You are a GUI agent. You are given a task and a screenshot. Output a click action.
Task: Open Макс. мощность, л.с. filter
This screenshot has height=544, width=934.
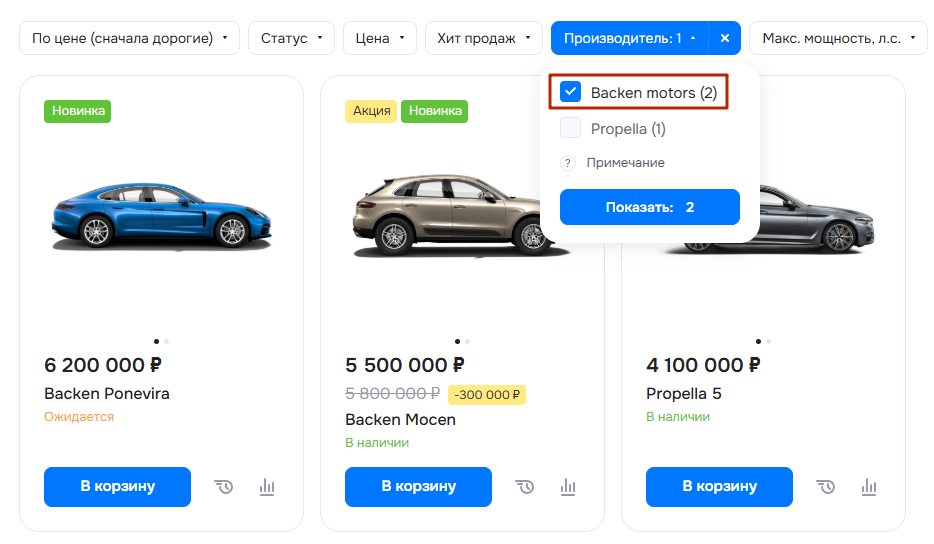tap(838, 38)
